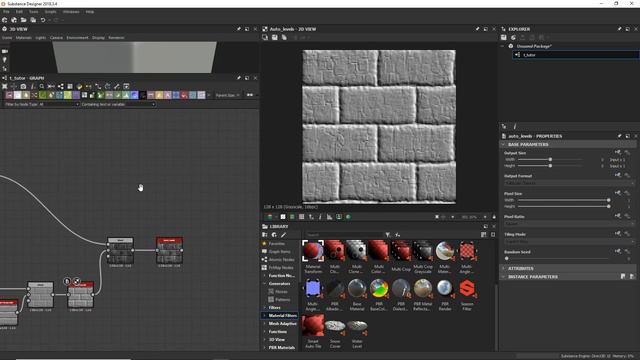Toggle the info 'i' icon below 2D View
The image size is (640, 360).
(320, 217)
